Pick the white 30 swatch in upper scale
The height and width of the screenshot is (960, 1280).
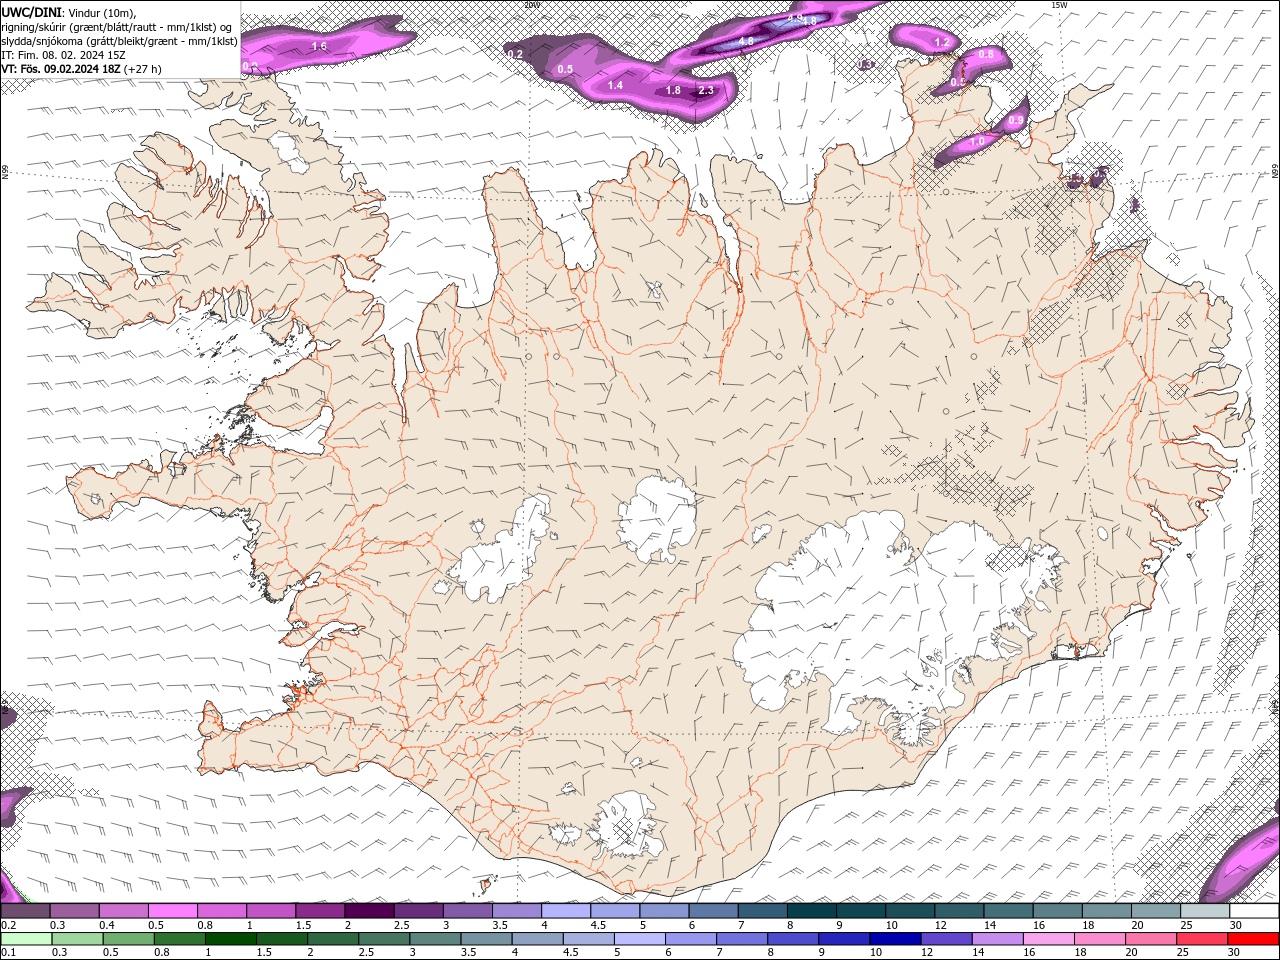1254,911
